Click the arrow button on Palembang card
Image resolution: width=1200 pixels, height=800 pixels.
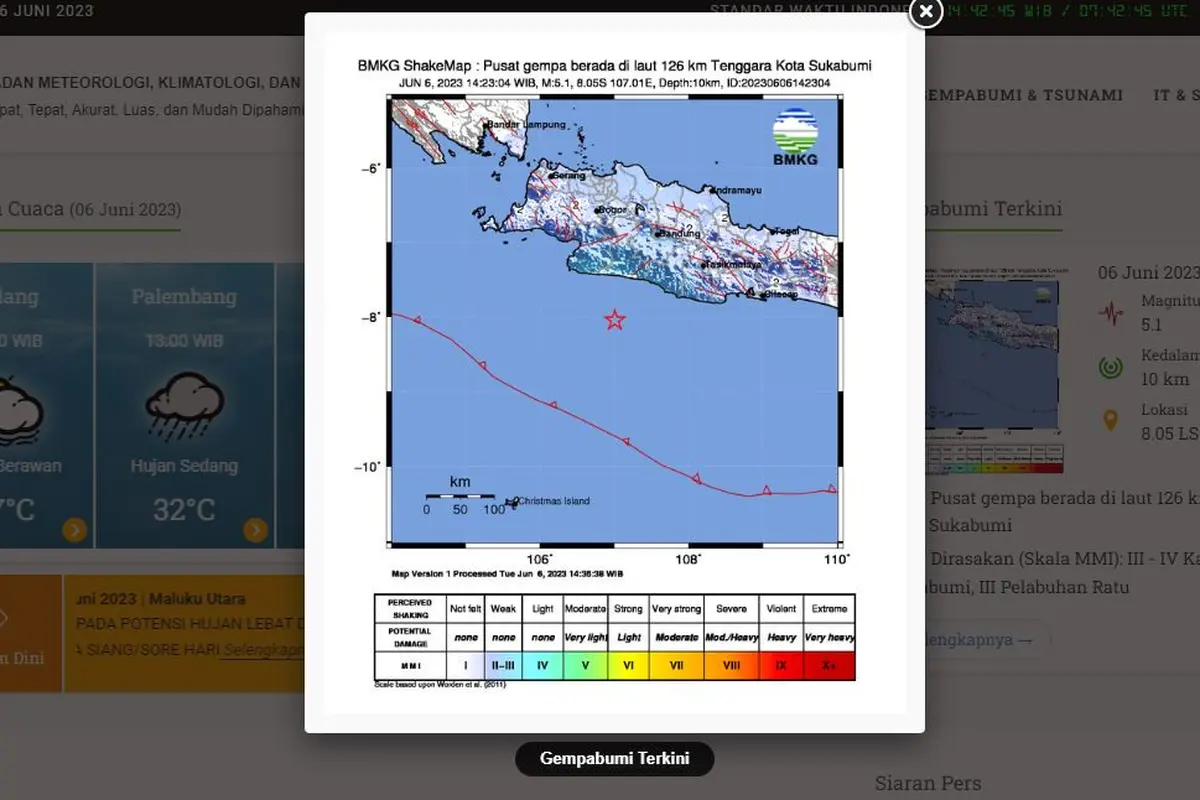click(x=255, y=530)
